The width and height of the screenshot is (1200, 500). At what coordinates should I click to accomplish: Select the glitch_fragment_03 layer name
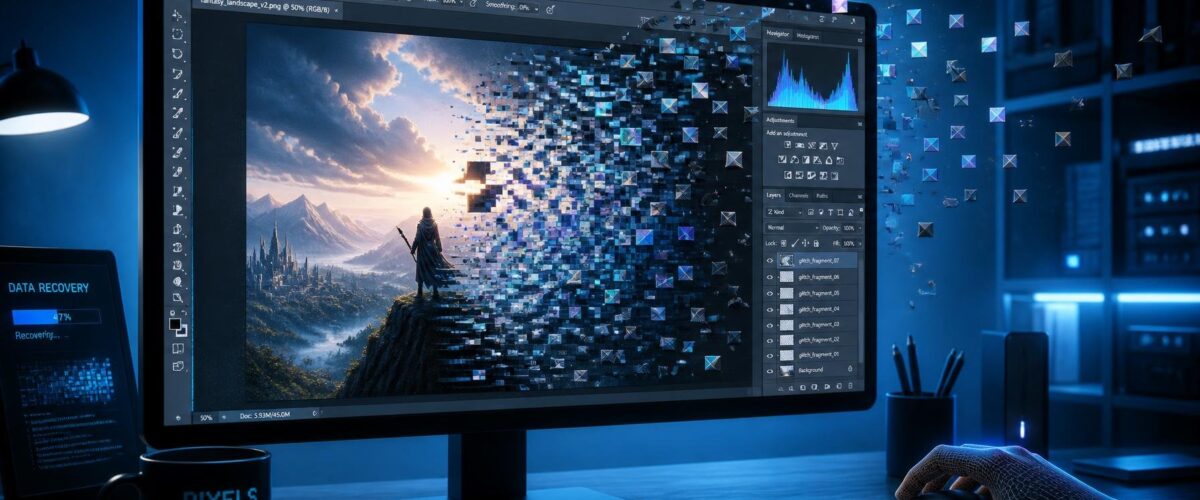pyautogui.click(x=819, y=324)
